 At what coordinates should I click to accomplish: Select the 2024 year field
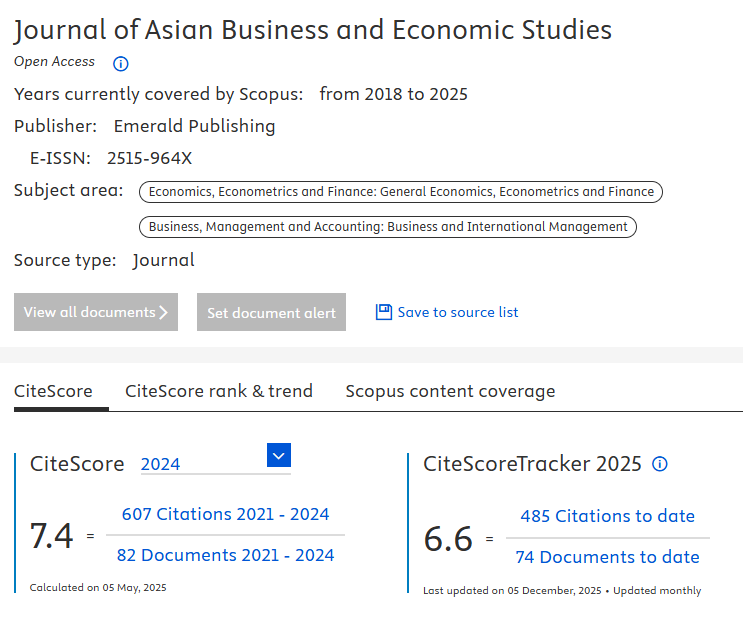click(200, 464)
